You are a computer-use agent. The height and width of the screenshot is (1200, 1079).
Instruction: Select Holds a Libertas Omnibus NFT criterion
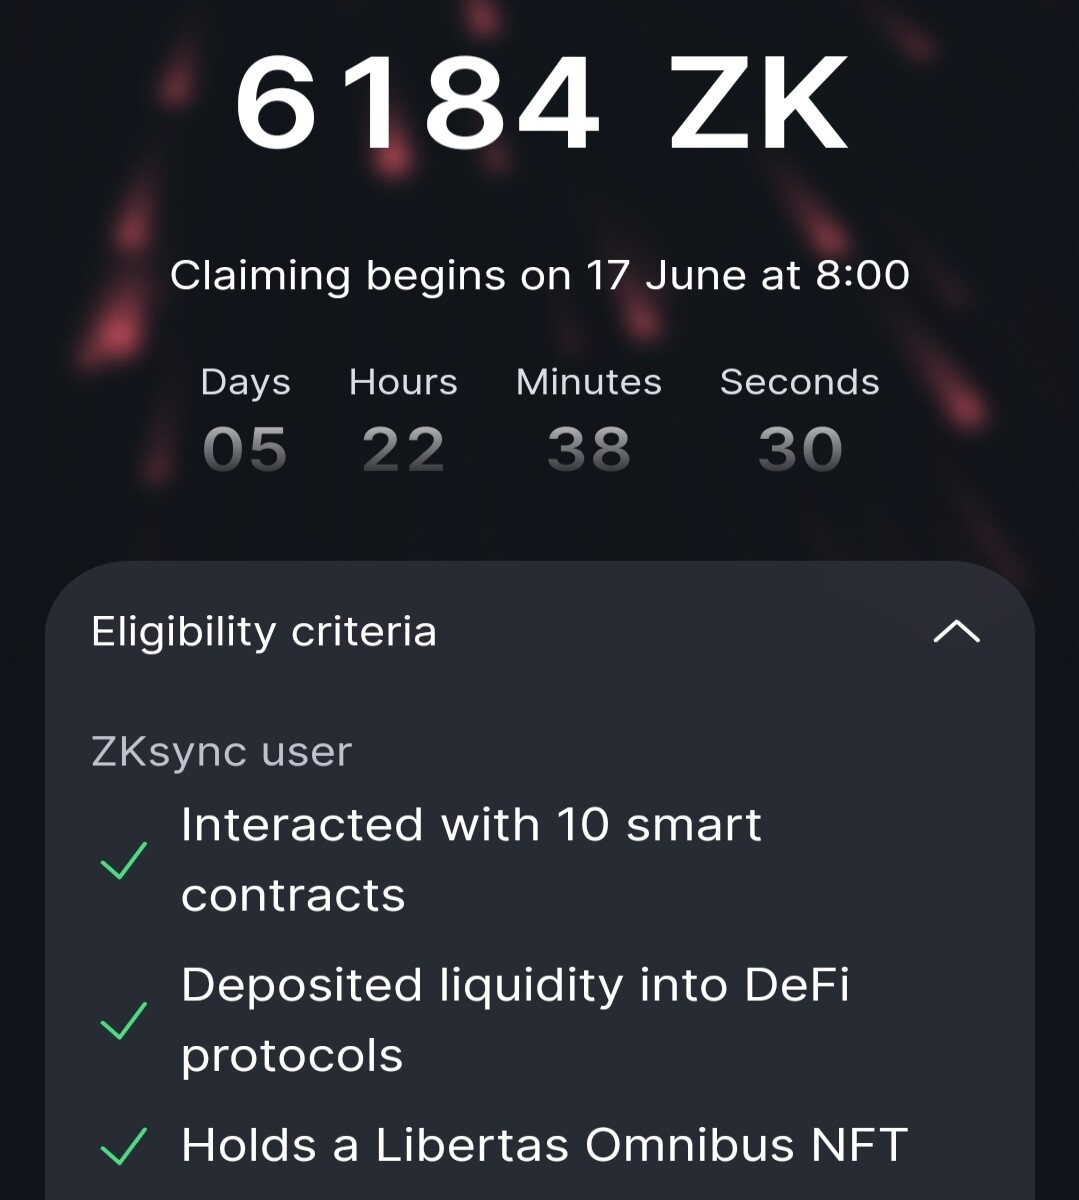pyautogui.click(x=544, y=1146)
